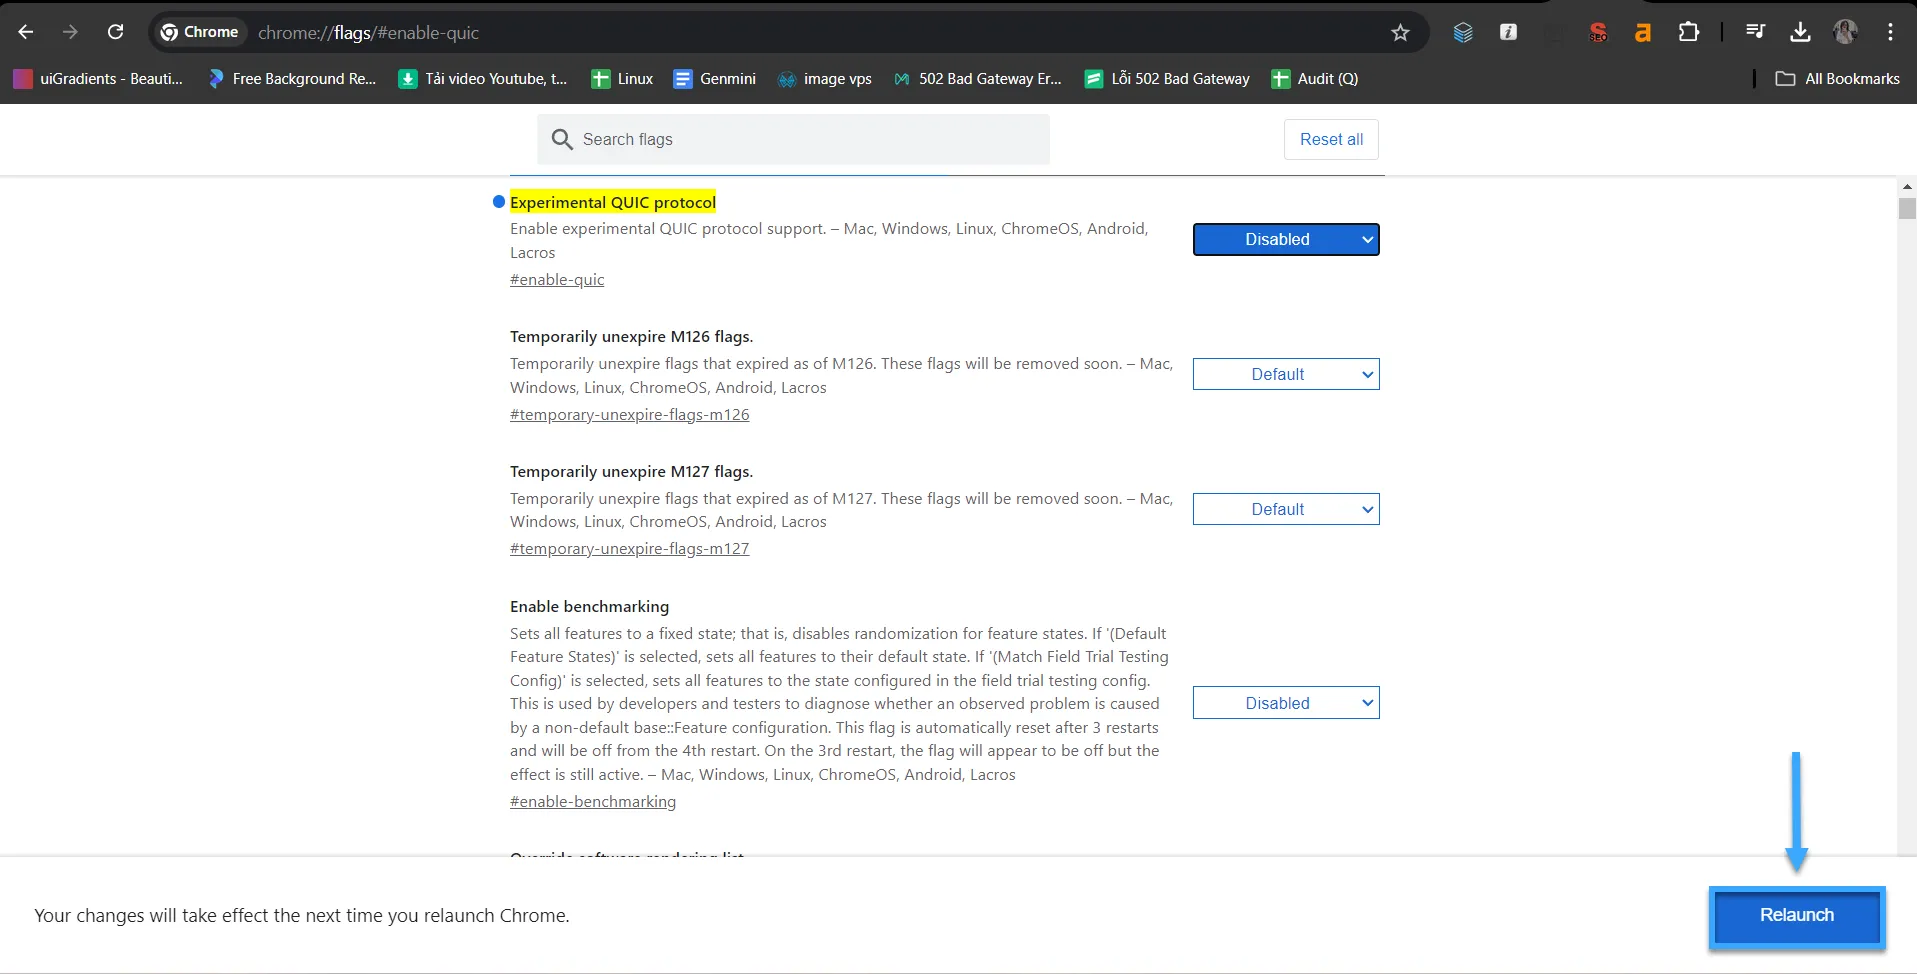Open the media controls icon

click(x=1755, y=31)
